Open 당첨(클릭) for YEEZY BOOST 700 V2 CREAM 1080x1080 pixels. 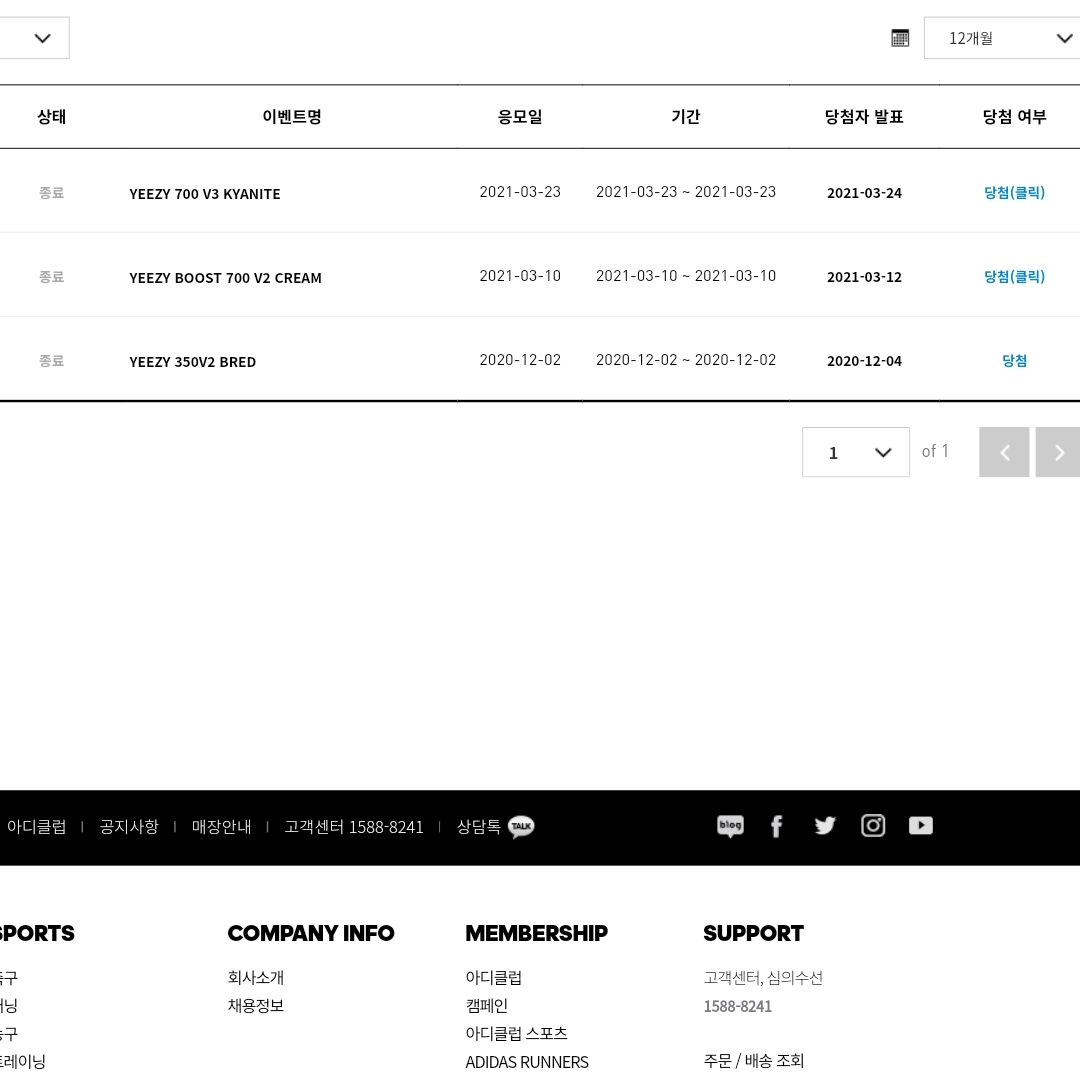point(1014,277)
